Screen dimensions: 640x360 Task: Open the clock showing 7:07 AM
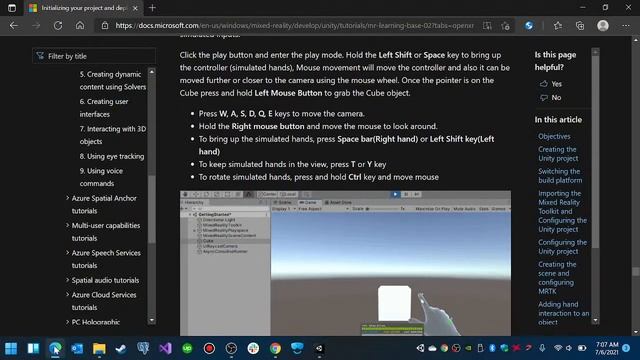pos(607,348)
